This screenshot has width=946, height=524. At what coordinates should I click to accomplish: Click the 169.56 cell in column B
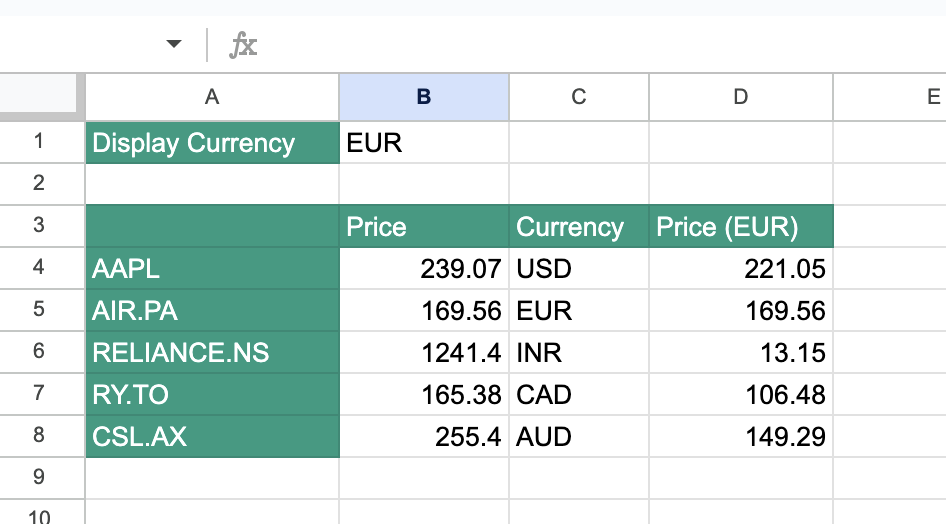(x=424, y=310)
